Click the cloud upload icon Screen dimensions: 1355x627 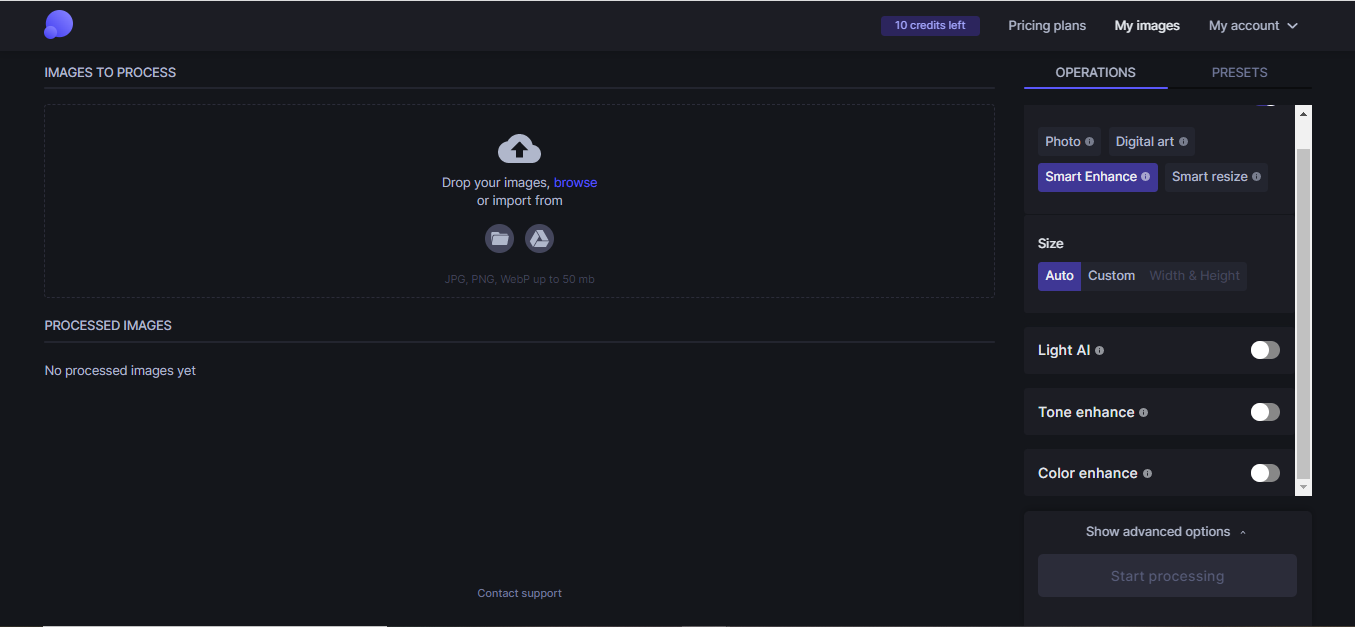(x=519, y=149)
